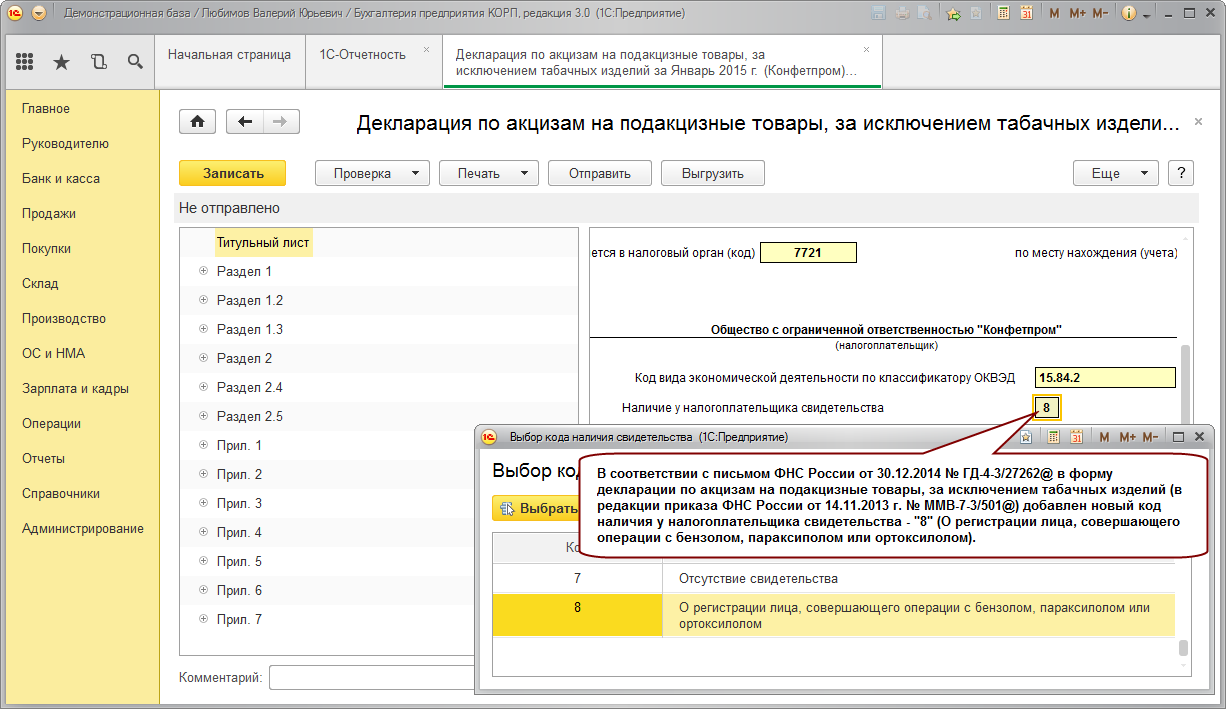This screenshot has width=1226, height=709.
Task: Click the ОКВЭД code field 15.84.2
Action: coord(1106,378)
